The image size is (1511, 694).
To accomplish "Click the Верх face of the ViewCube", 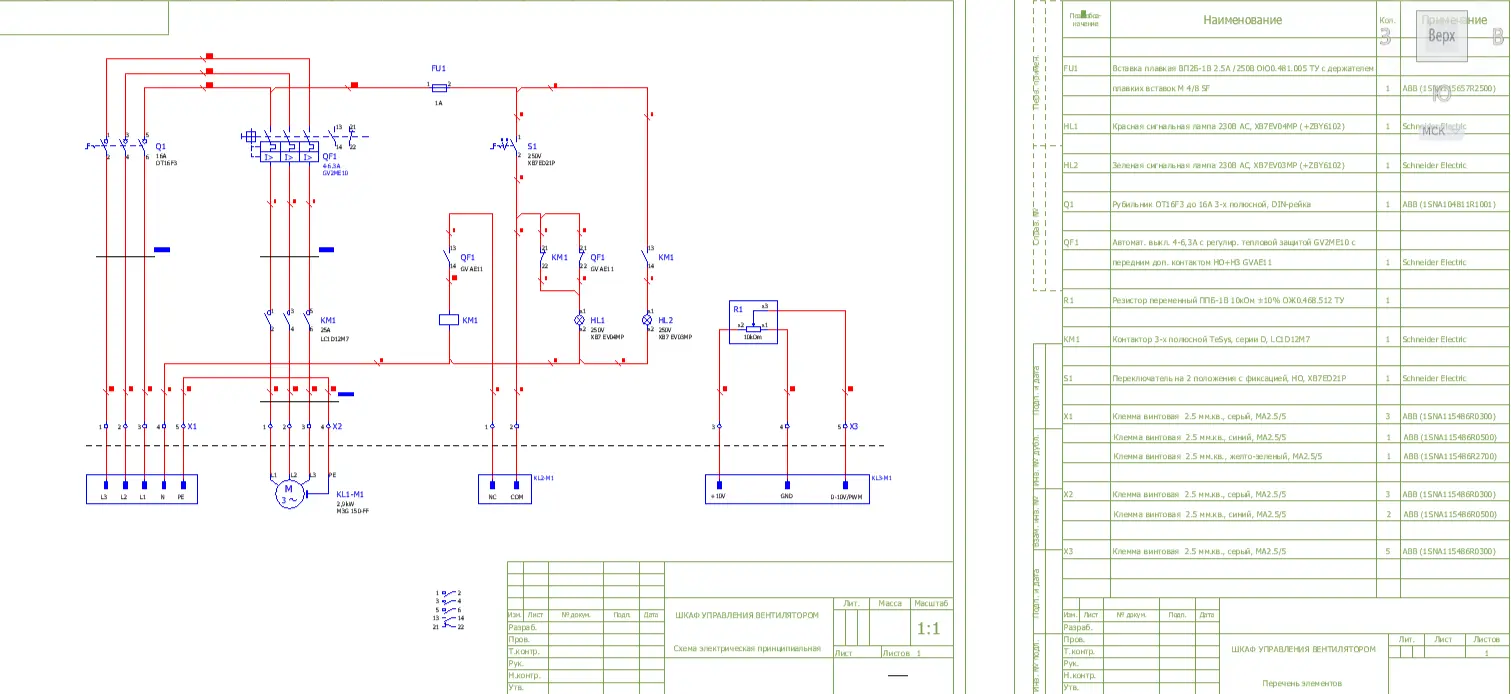I will (x=1441, y=36).
